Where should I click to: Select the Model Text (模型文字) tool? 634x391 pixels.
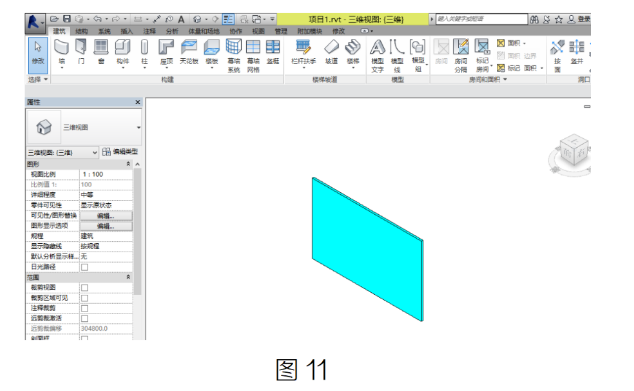pos(377,55)
